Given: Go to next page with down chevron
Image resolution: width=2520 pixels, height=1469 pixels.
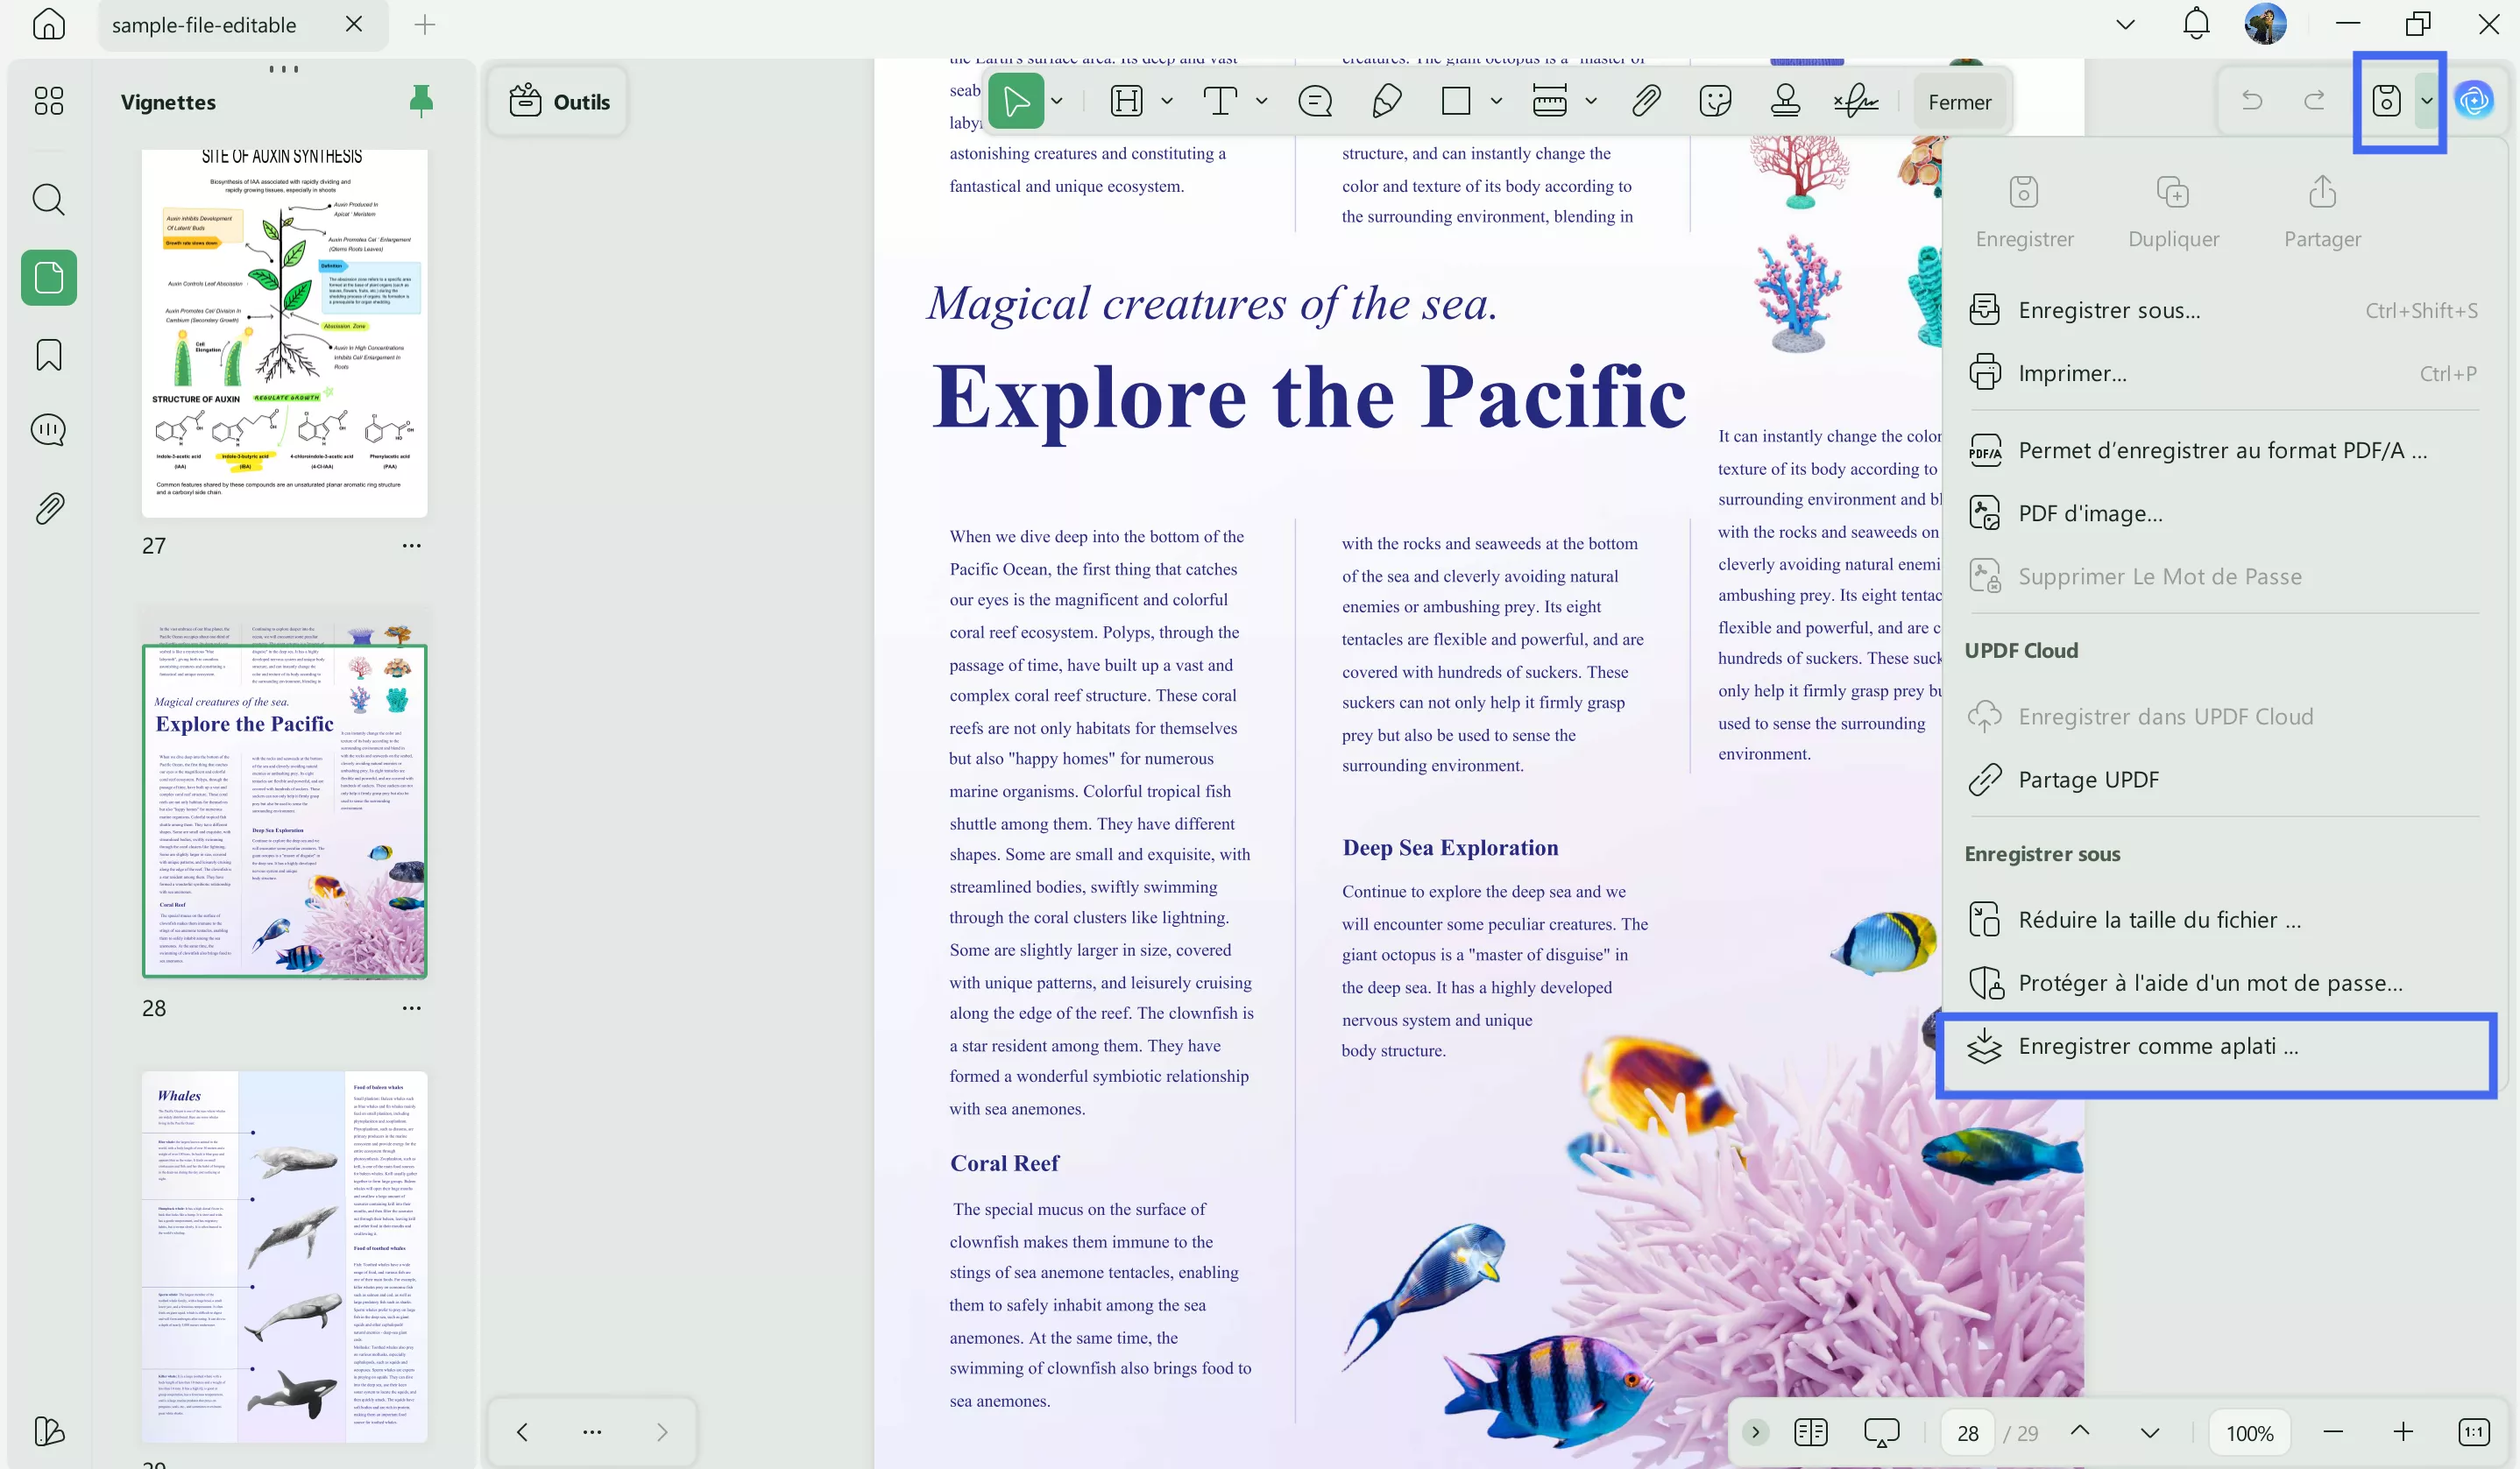Looking at the screenshot, I should [x=2149, y=1432].
